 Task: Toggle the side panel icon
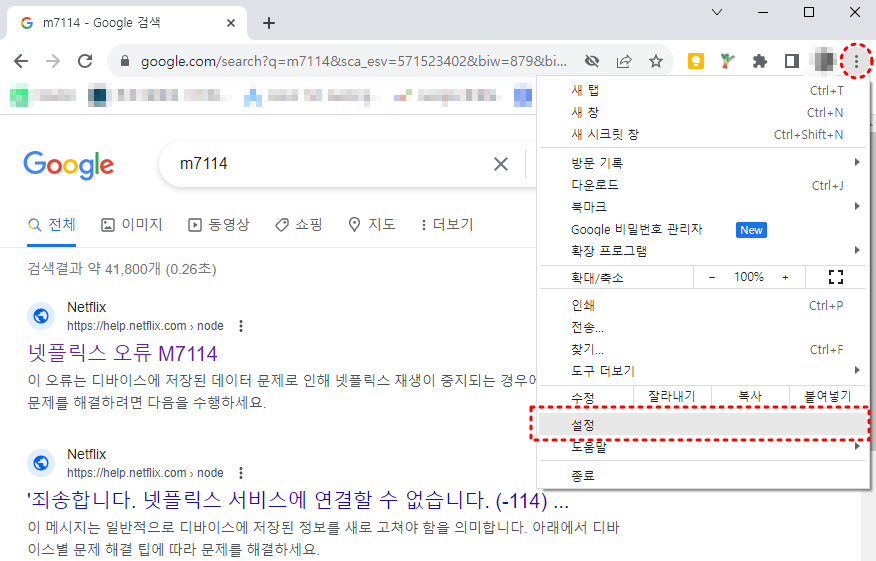tap(792, 61)
